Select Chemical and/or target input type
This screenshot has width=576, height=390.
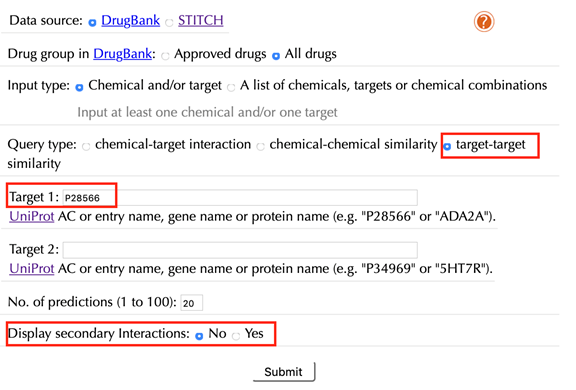tap(79, 87)
